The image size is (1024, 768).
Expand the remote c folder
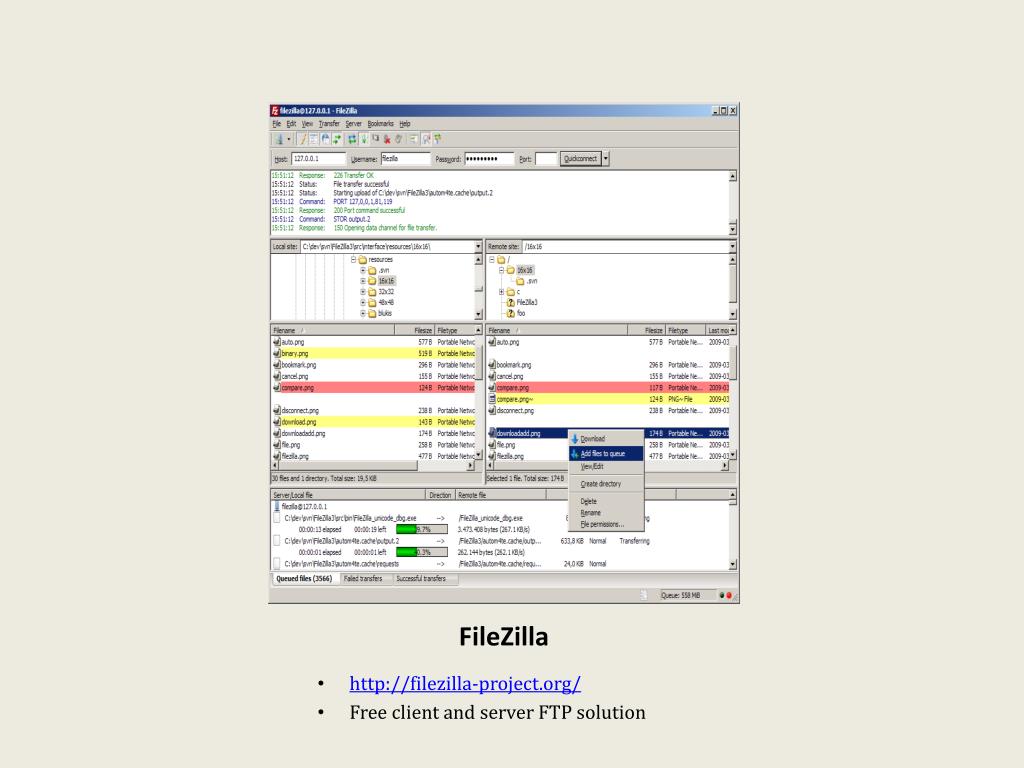click(x=502, y=292)
